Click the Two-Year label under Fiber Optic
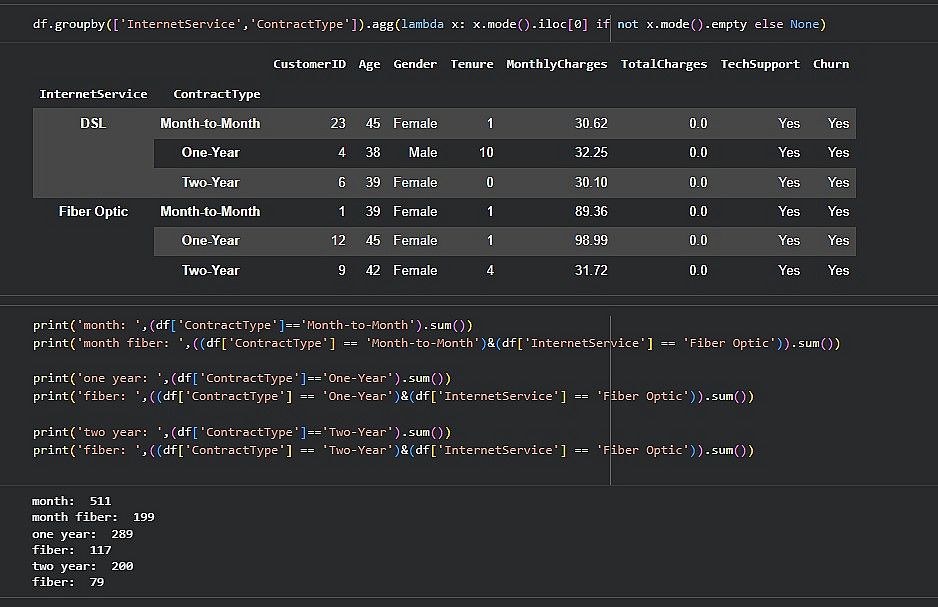This screenshot has height=607, width=938. (x=210, y=270)
